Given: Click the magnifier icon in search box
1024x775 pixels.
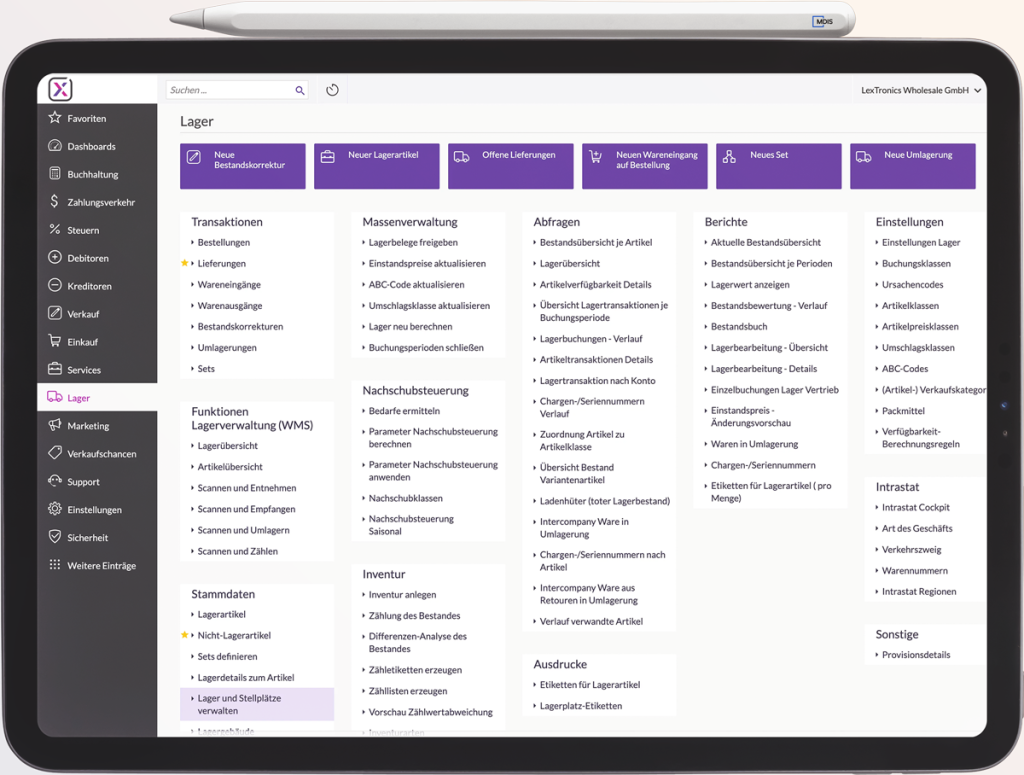Looking at the screenshot, I should click(299, 90).
